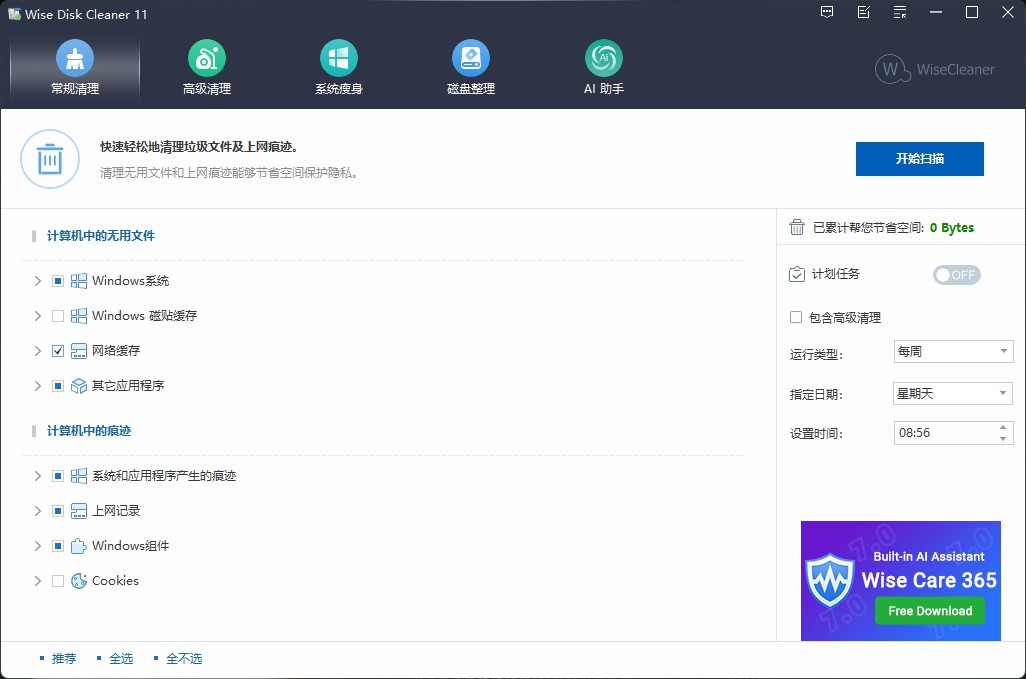Expand the Windows系统 tree node

pos(38,281)
